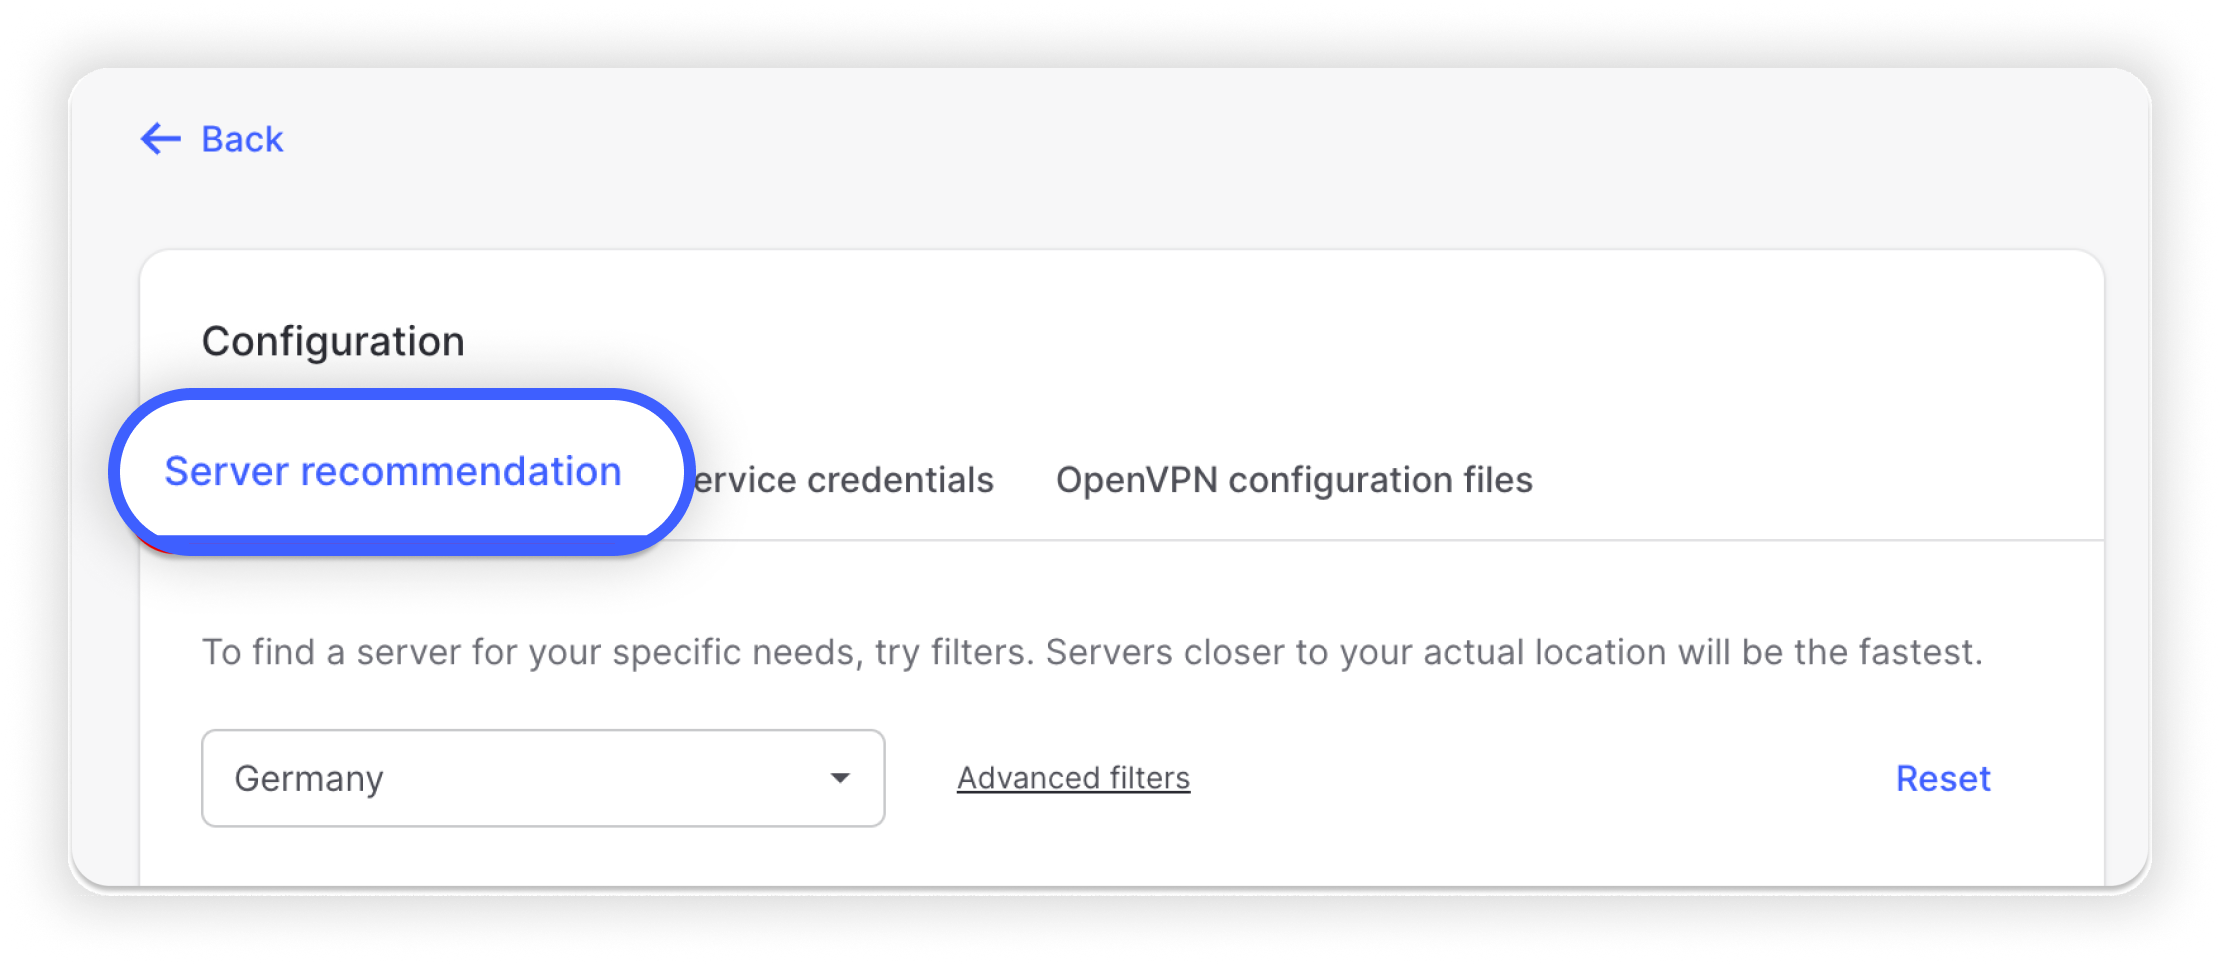Expand the Germany country dropdown
2220x964 pixels.
click(x=543, y=778)
